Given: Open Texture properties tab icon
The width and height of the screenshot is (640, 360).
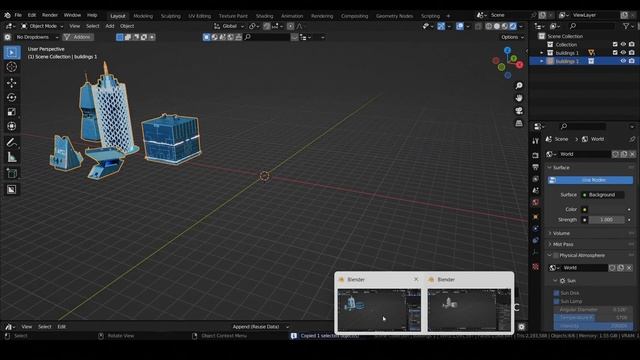Looking at the screenshot, I should pyautogui.click(x=536, y=267).
